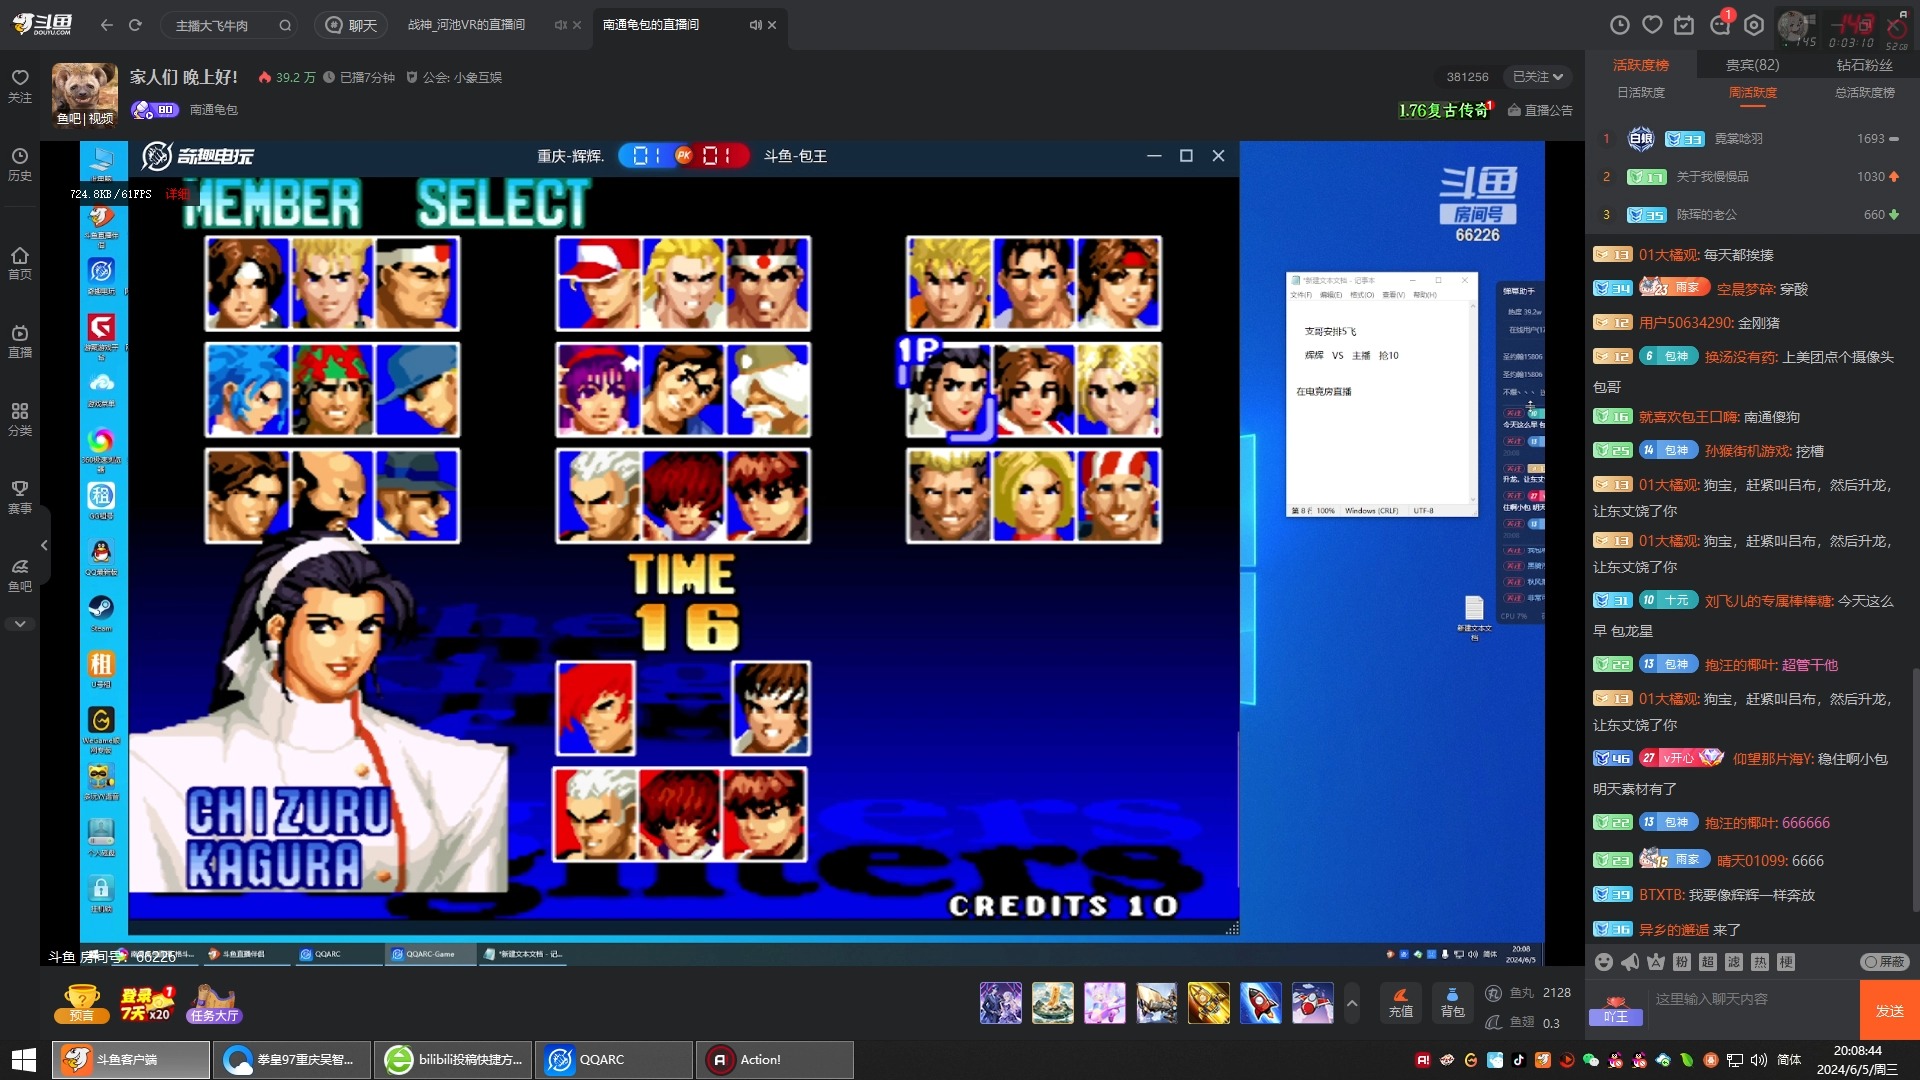The image size is (1920, 1080).
Task: Toggle the 超 chat option button
Action: tap(1708, 962)
